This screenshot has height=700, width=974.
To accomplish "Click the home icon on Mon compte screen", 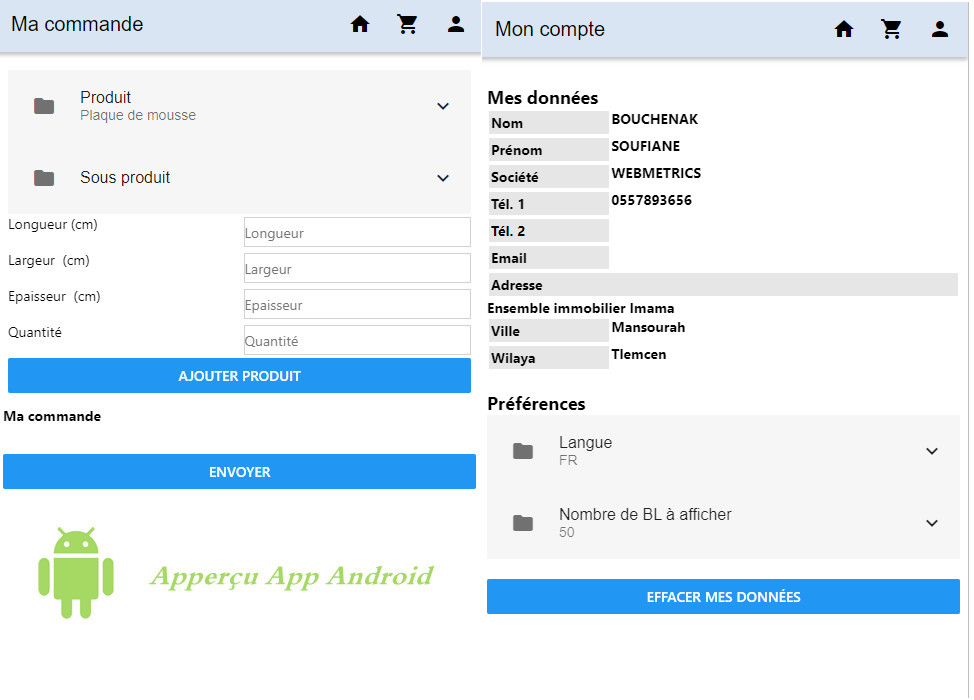I will [x=844, y=29].
